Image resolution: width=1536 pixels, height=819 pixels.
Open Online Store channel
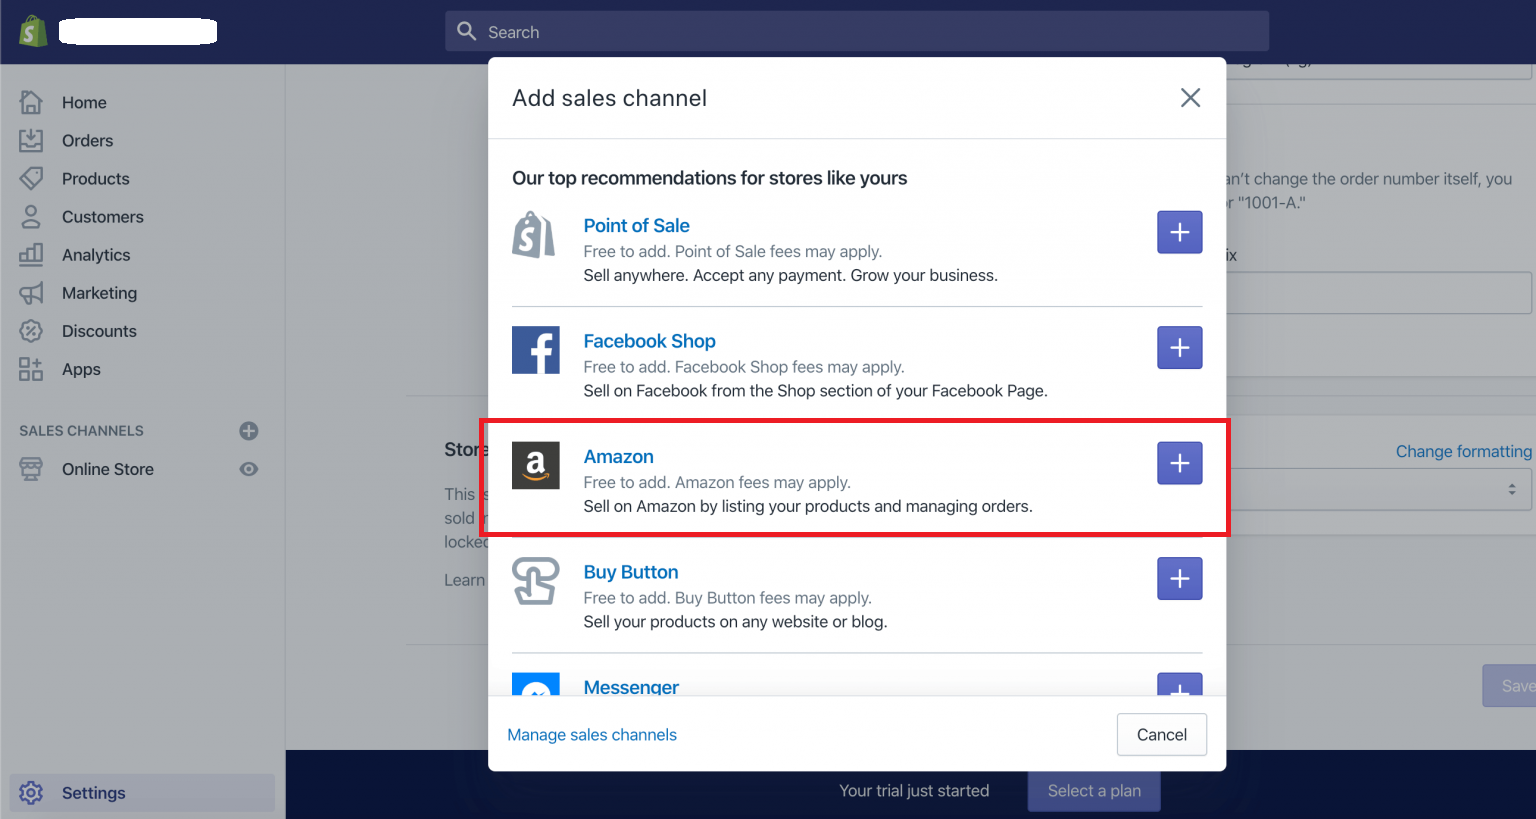point(107,469)
